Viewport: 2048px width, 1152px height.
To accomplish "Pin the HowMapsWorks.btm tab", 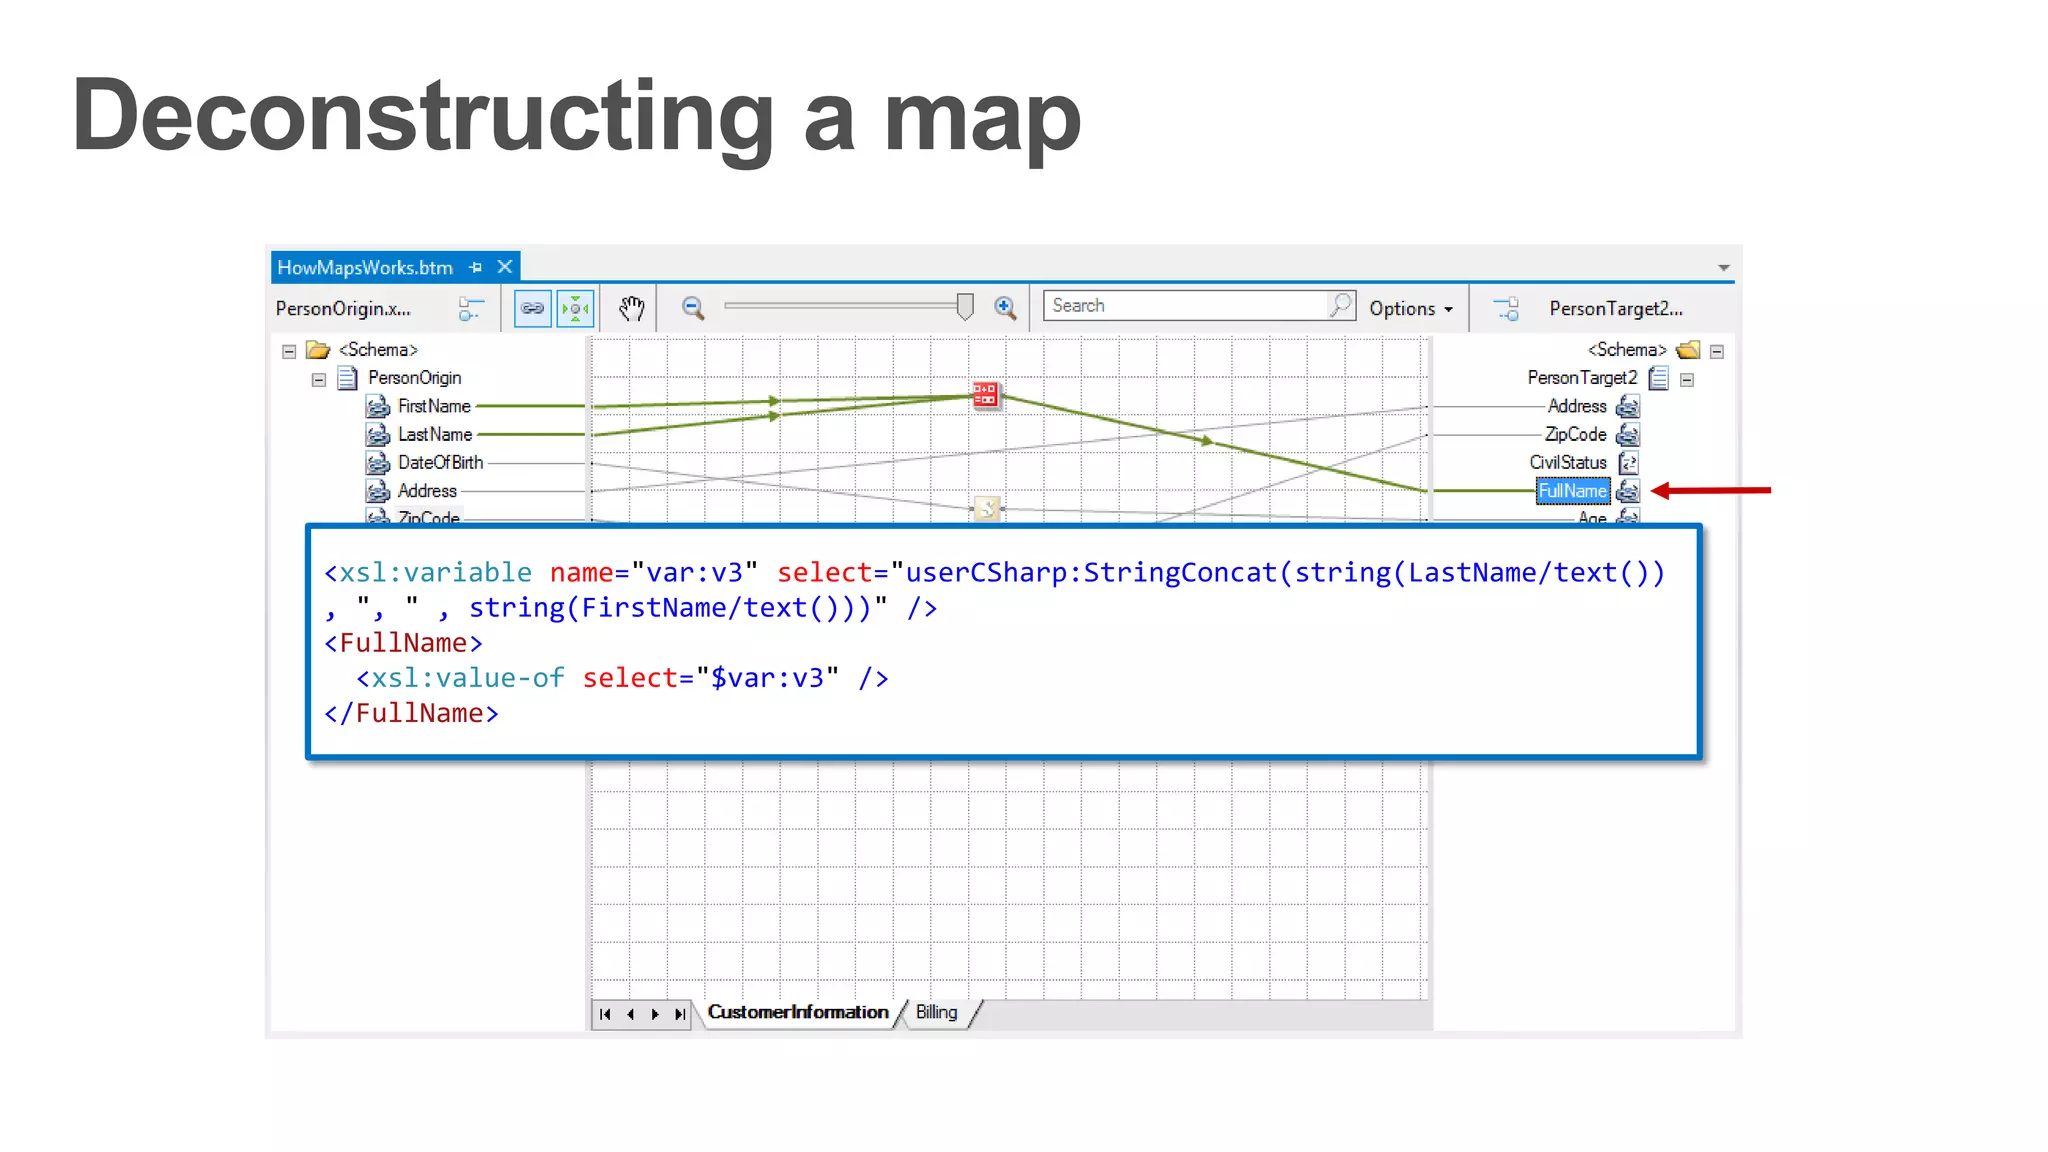I will pyautogui.click(x=476, y=267).
